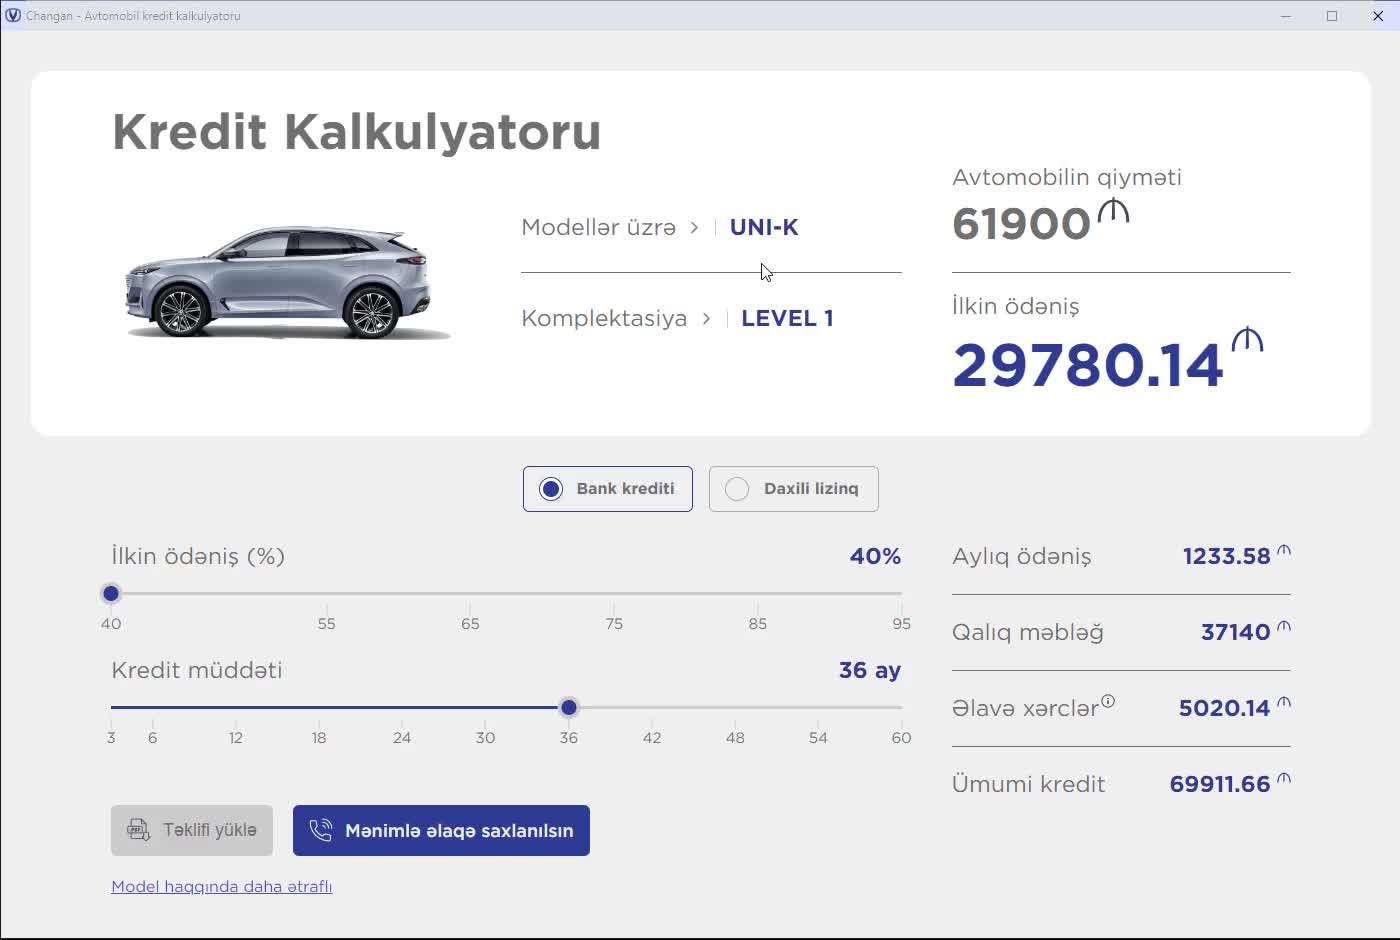Screen dimensions: 1400x940
Task: Open the UNI-K model selector
Action: pos(764,227)
